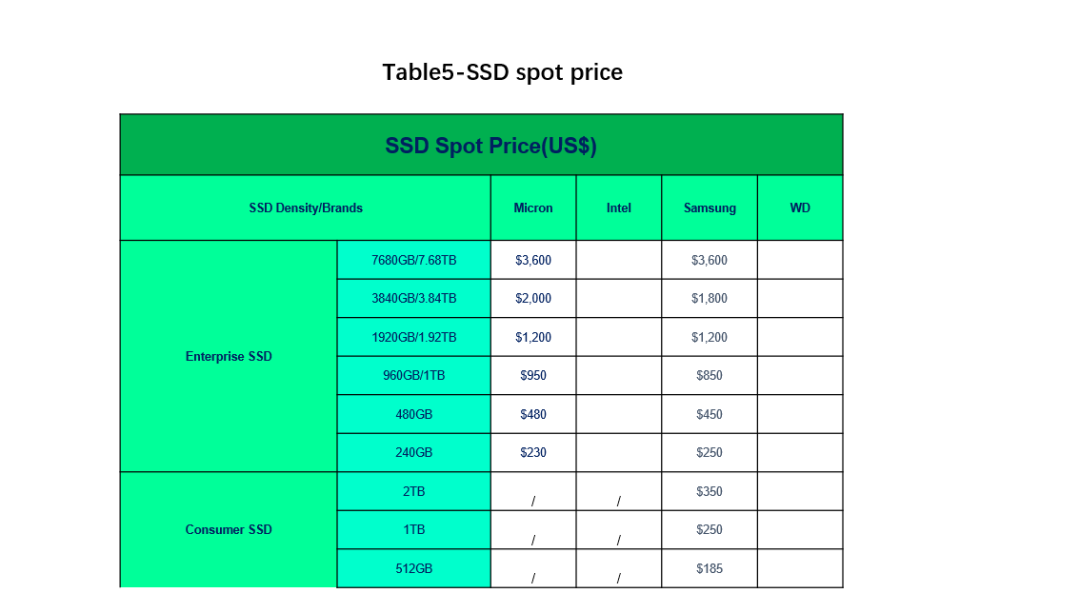Click Samsung's $1,800 price cell
Viewport: 1080px width, 613px height.
tap(709, 298)
